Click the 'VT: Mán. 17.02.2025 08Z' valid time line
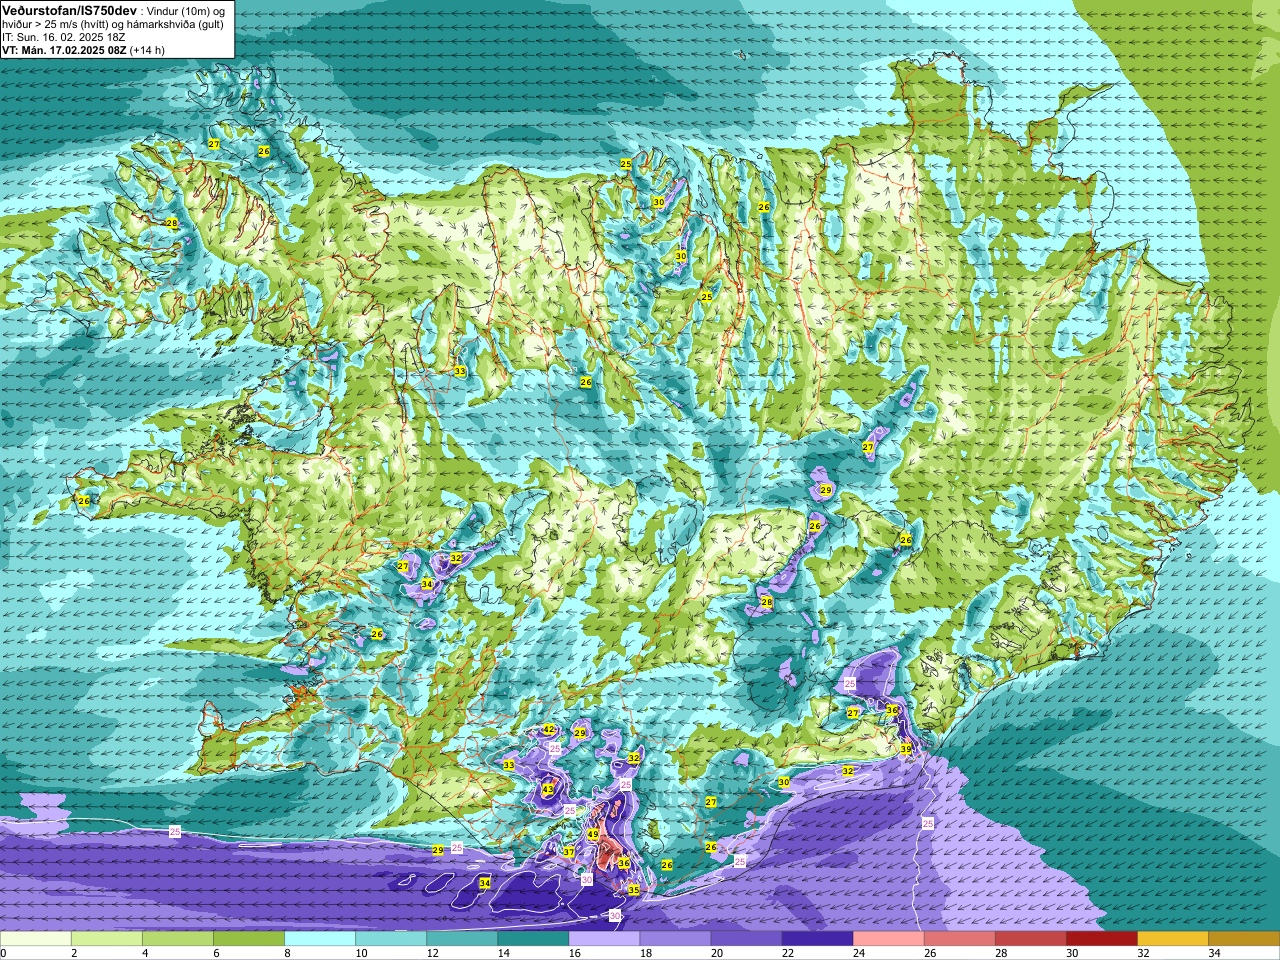 tap(64, 49)
